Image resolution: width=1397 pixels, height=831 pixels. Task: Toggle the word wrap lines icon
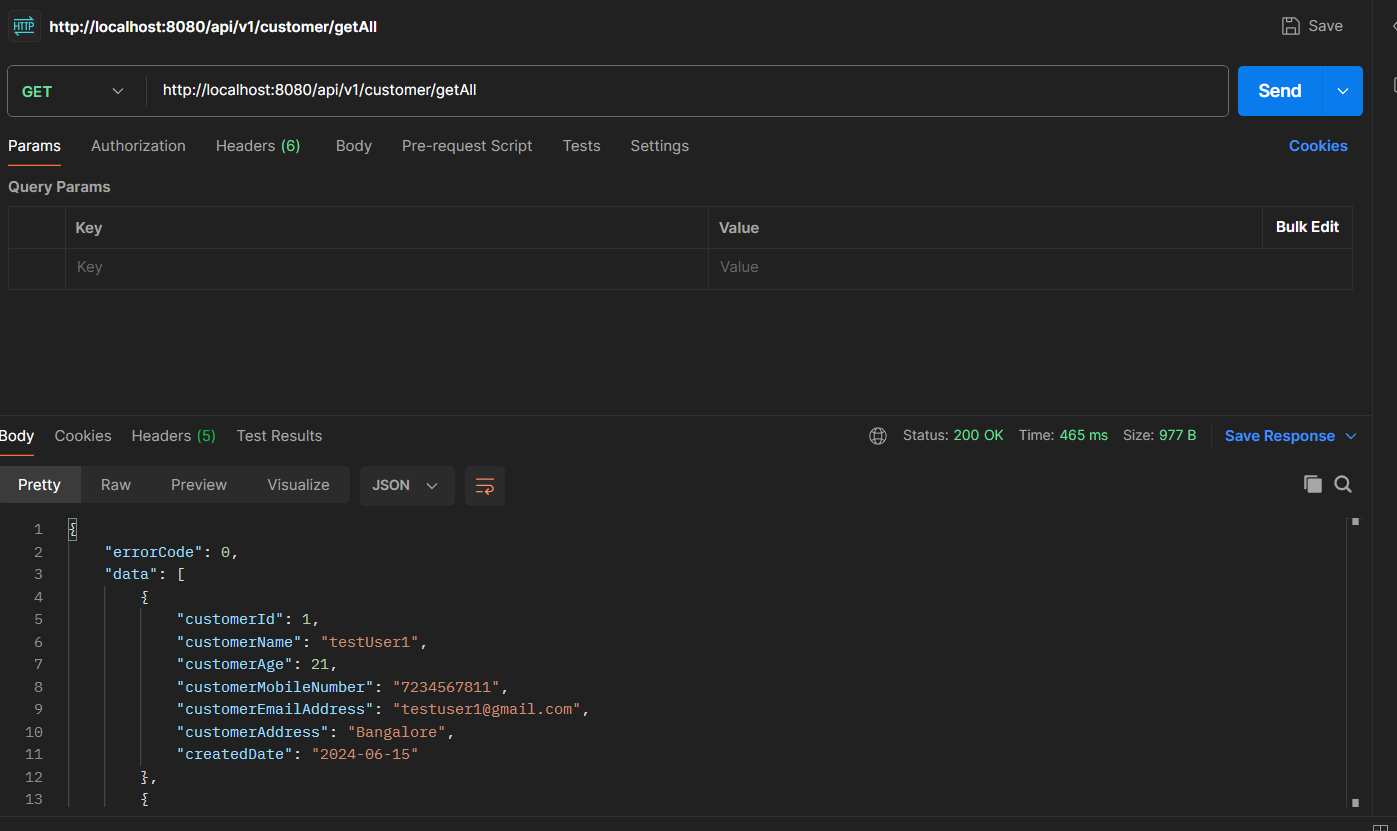pos(485,486)
